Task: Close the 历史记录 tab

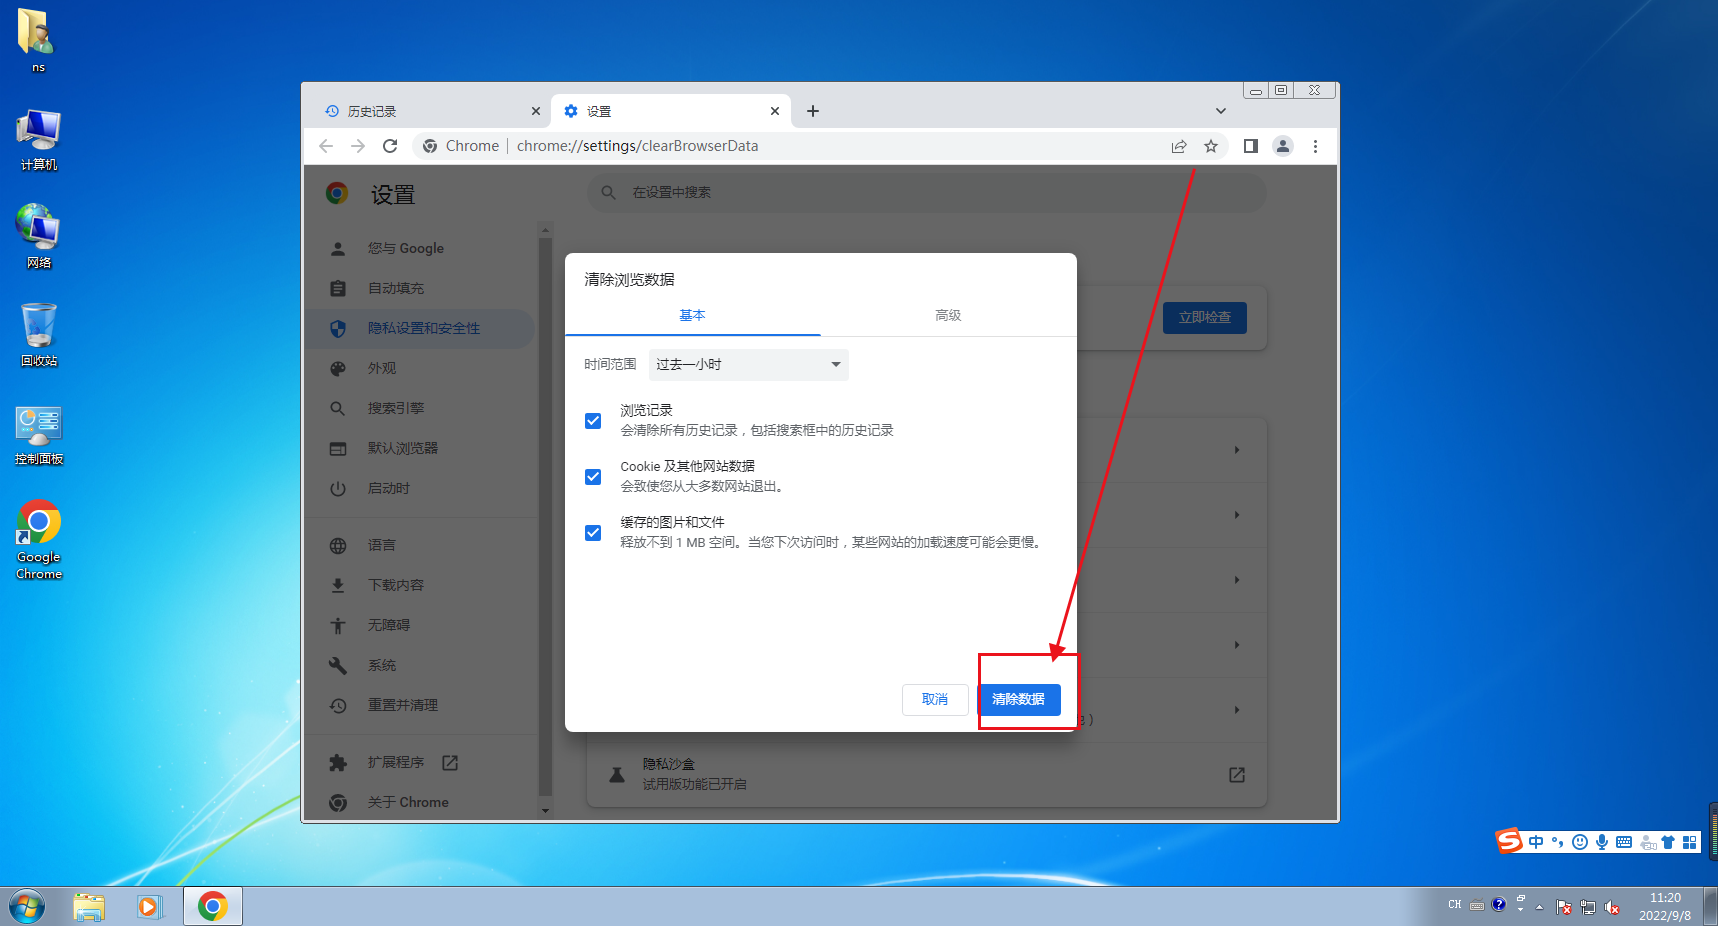Action: pos(536,111)
